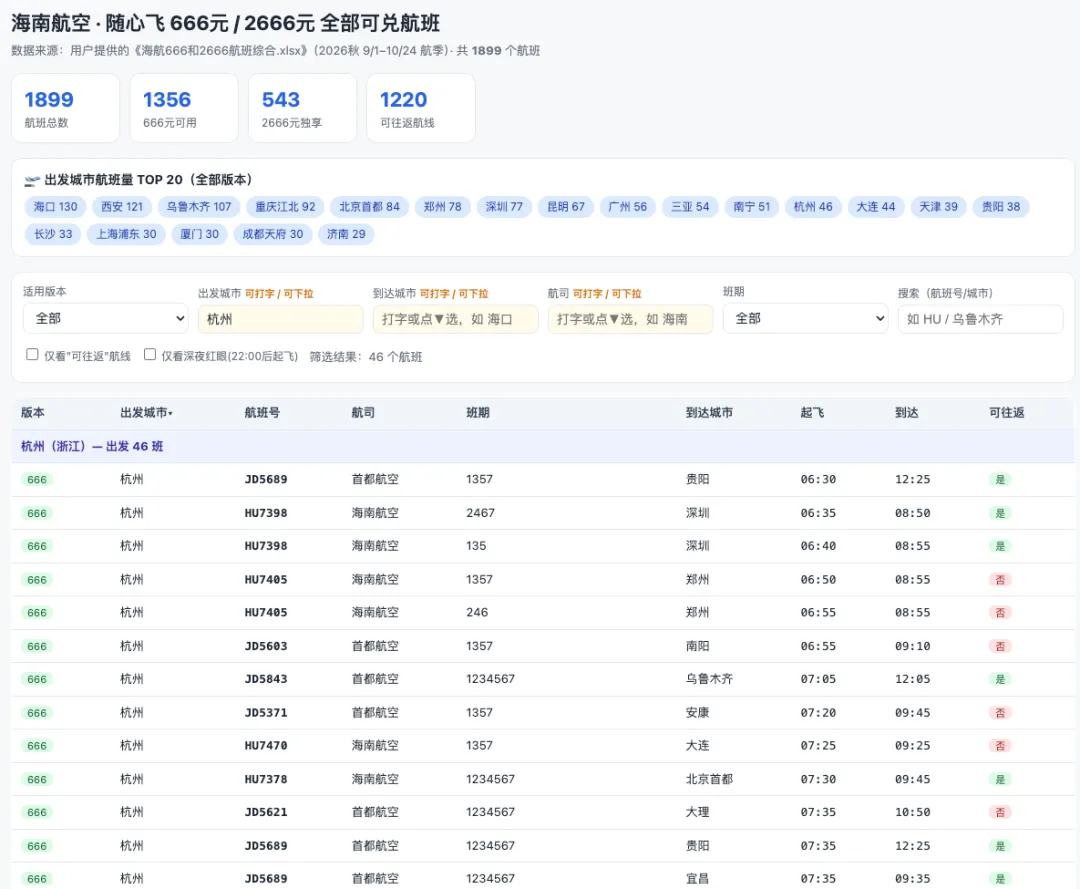Click flight number JD5843 to 乌鲁木齐
The image size is (1080, 889).
(x=266, y=679)
